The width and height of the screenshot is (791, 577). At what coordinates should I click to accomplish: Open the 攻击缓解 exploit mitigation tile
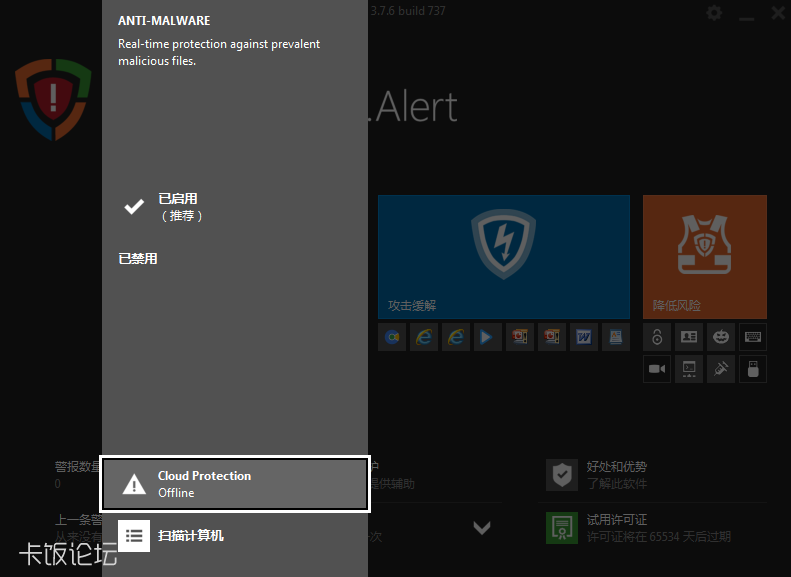pos(503,256)
